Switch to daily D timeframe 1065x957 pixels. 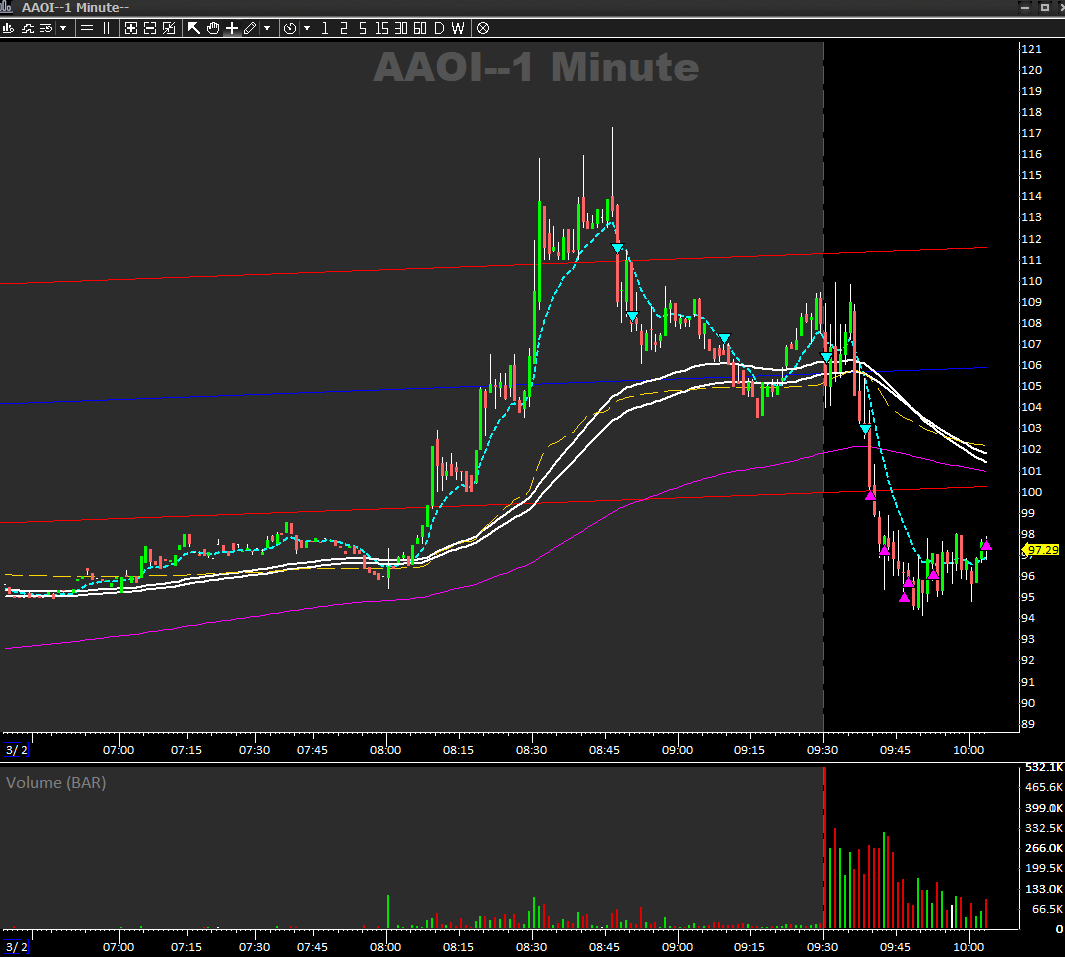click(439, 28)
